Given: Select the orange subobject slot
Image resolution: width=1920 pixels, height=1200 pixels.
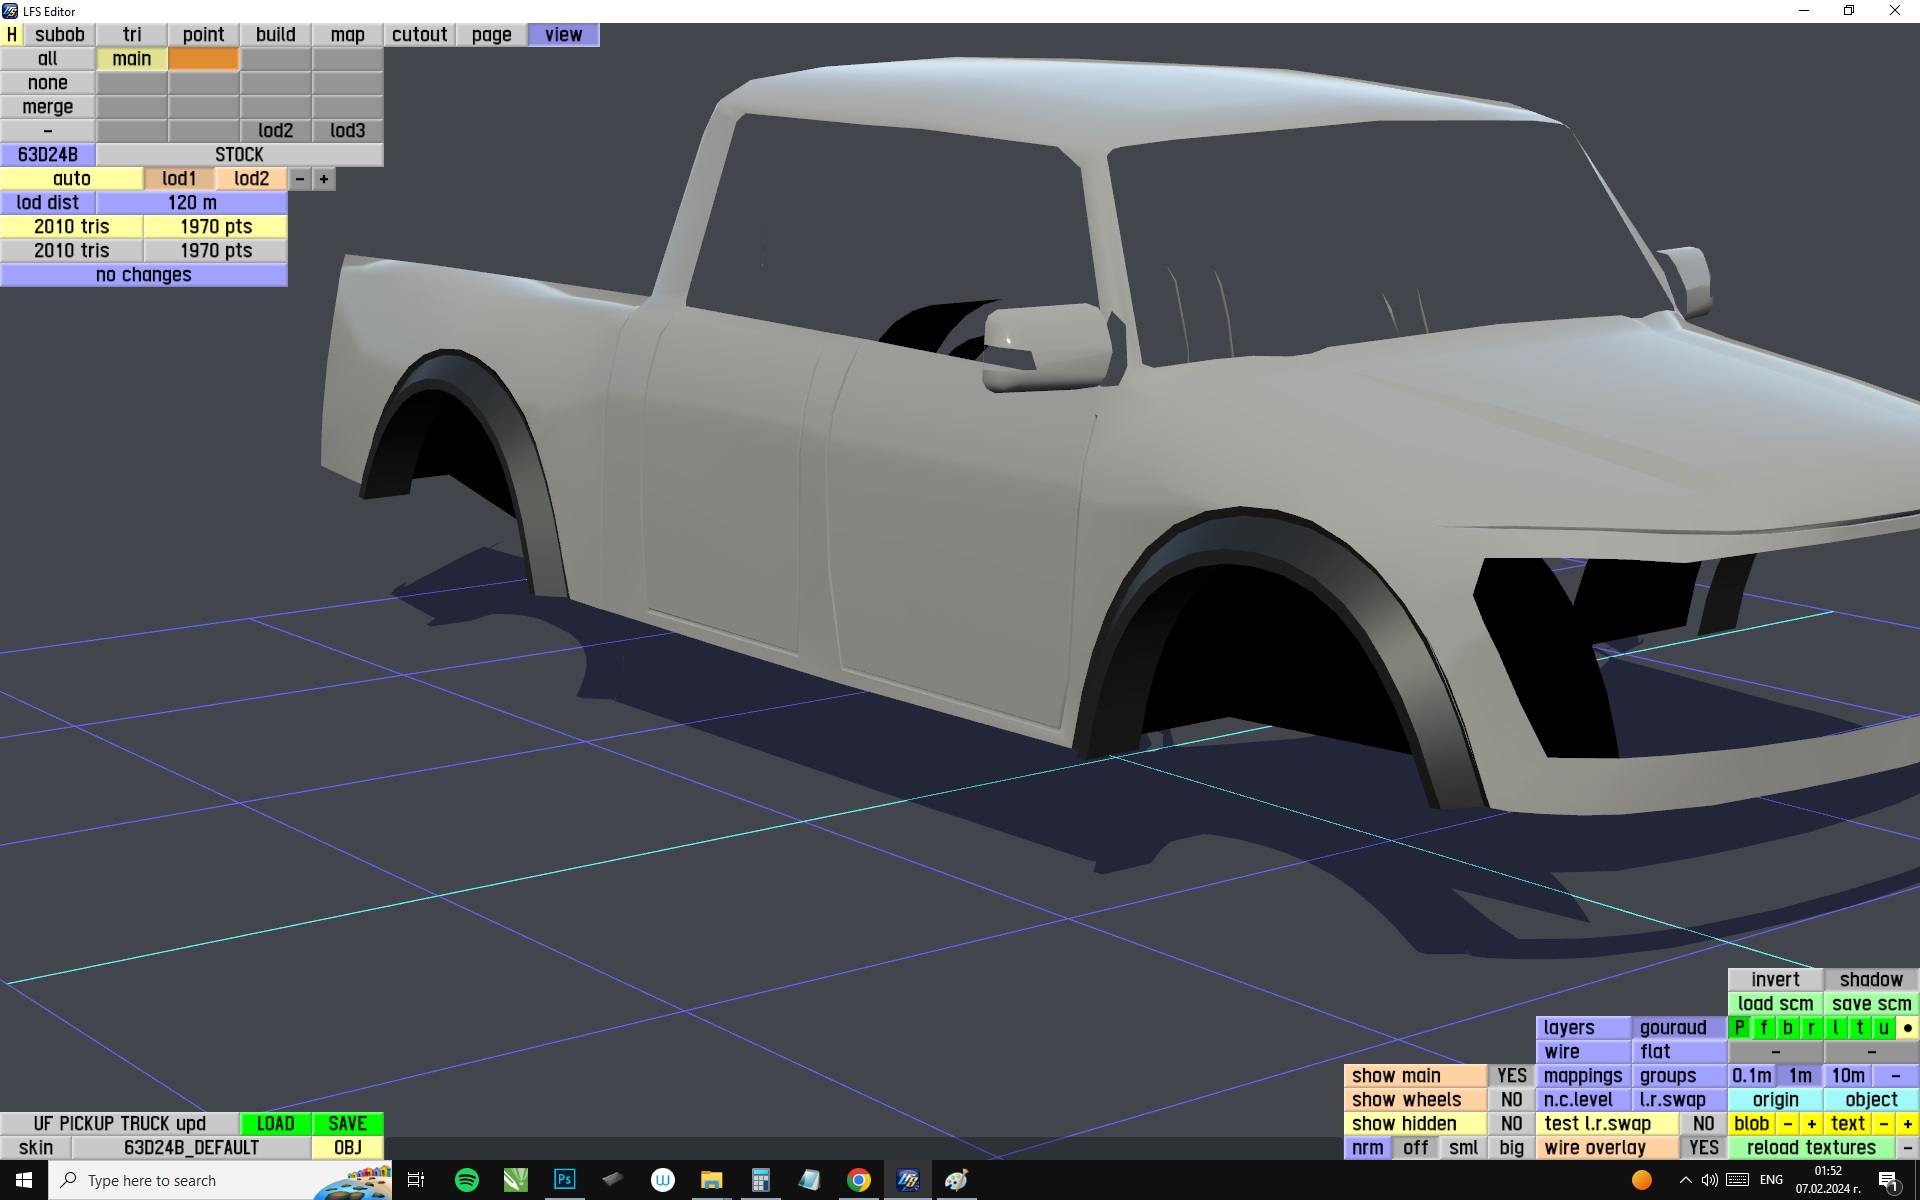Looking at the screenshot, I should pyautogui.click(x=203, y=59).
